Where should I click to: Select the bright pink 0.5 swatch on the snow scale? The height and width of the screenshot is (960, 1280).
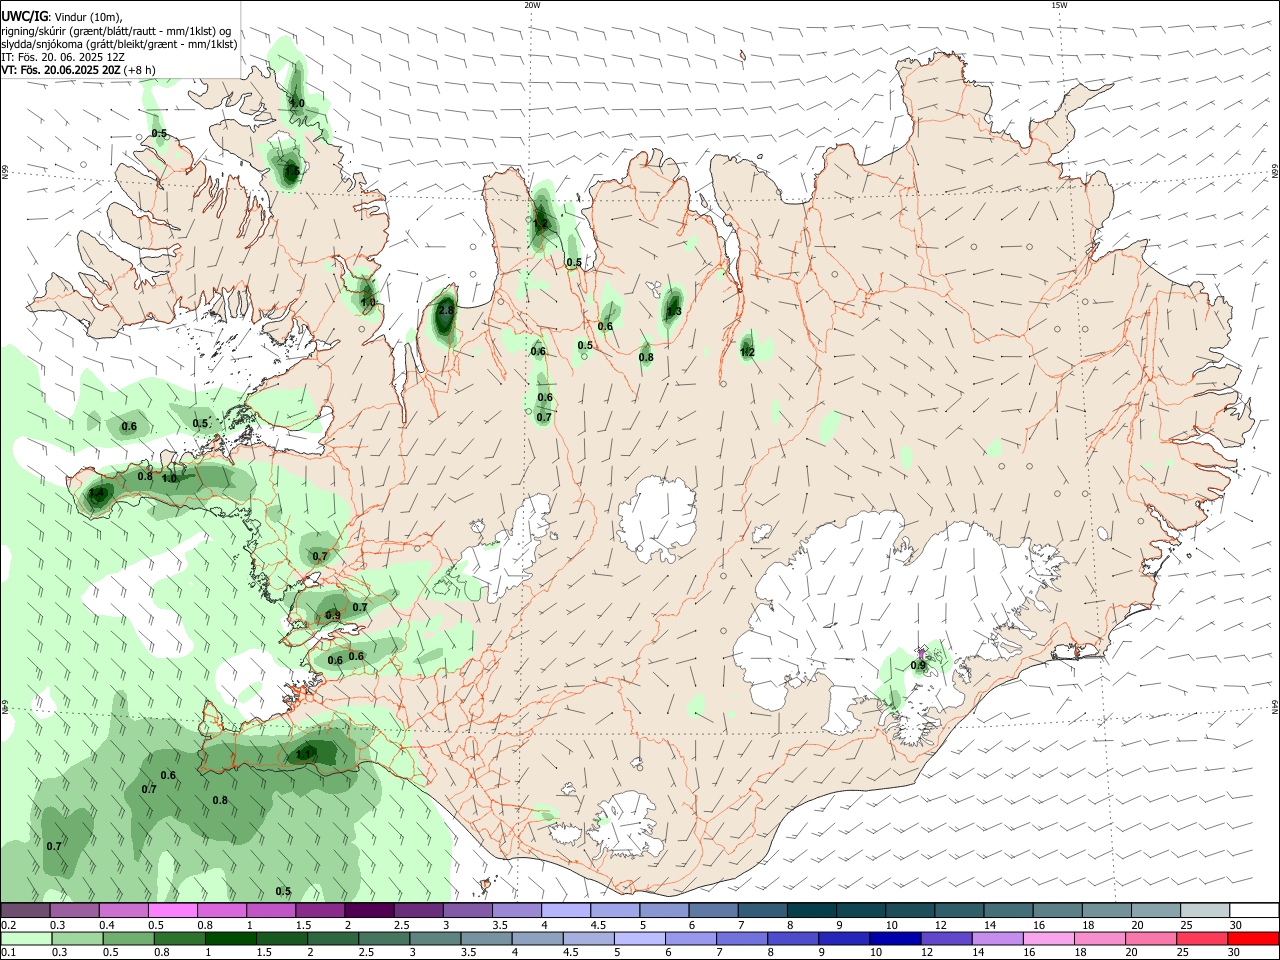point(172,911)
